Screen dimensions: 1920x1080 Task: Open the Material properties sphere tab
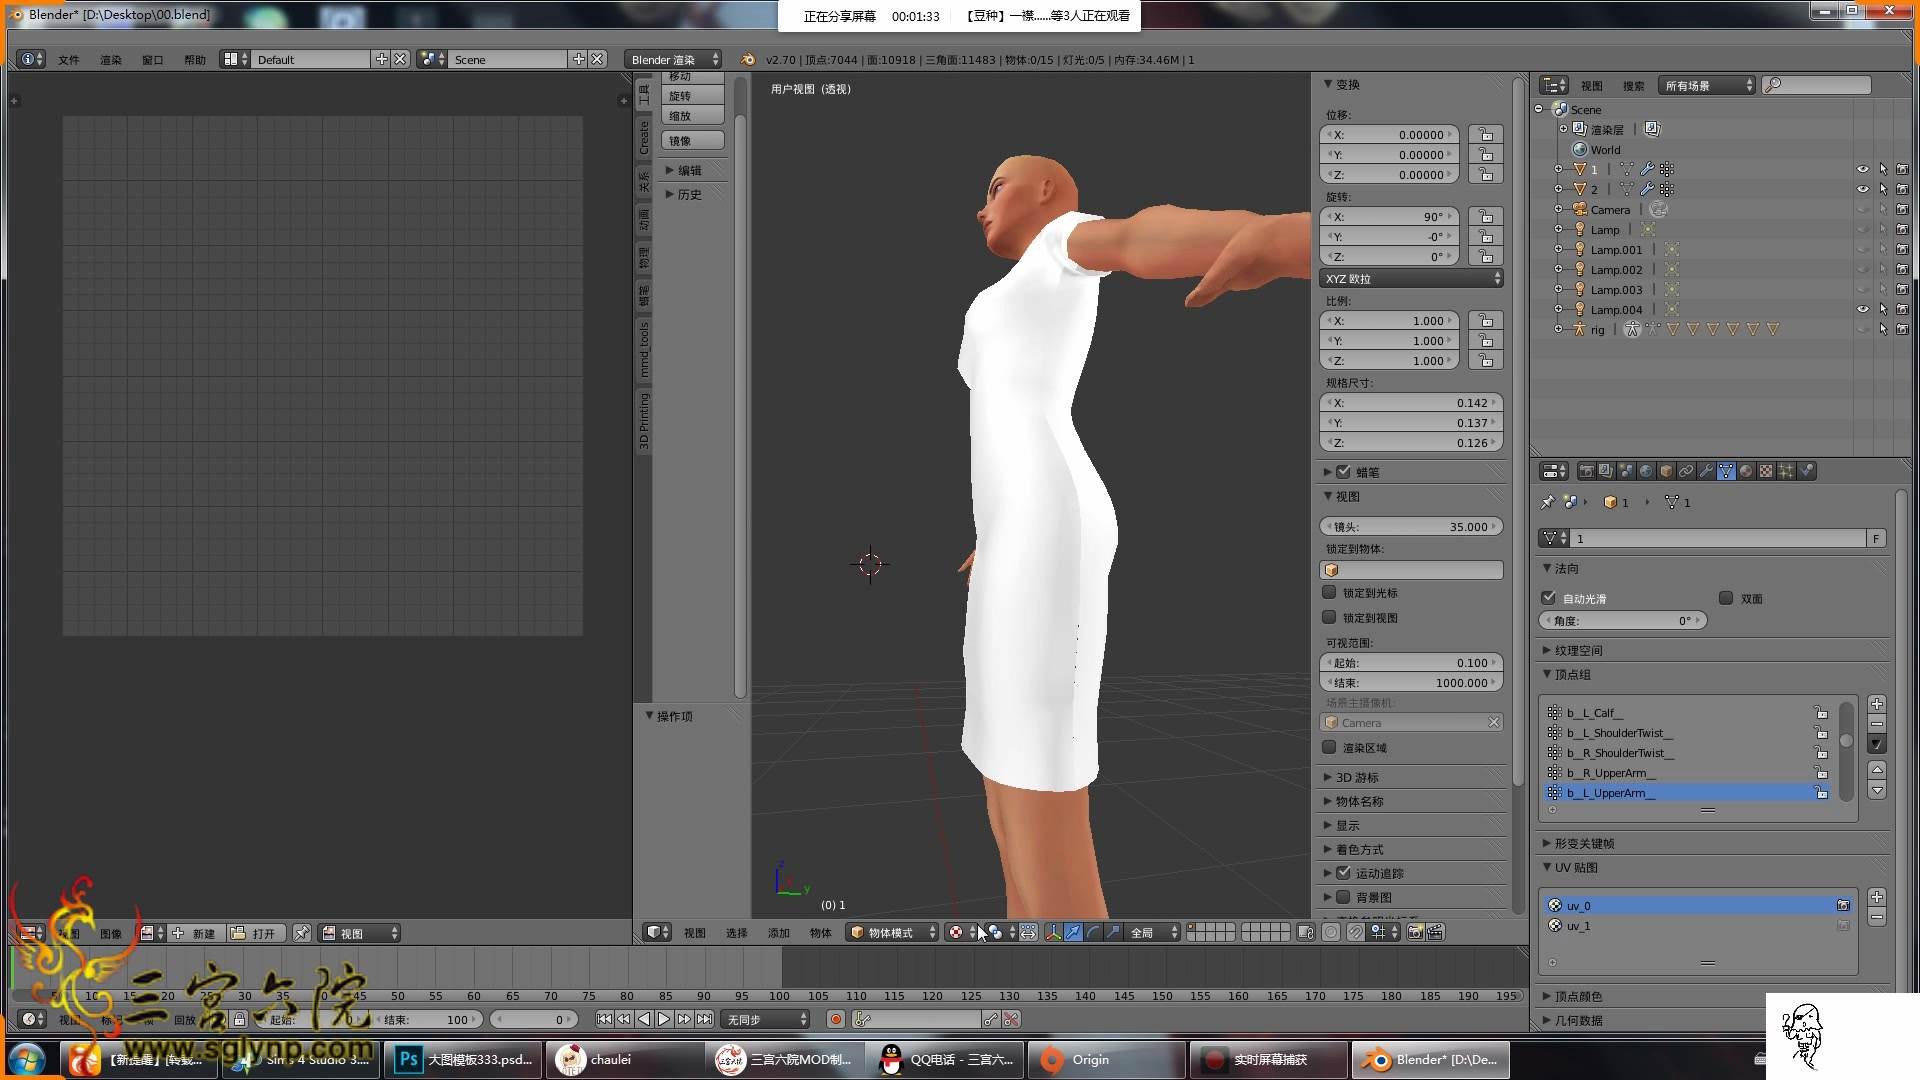tap(1746, 471)
